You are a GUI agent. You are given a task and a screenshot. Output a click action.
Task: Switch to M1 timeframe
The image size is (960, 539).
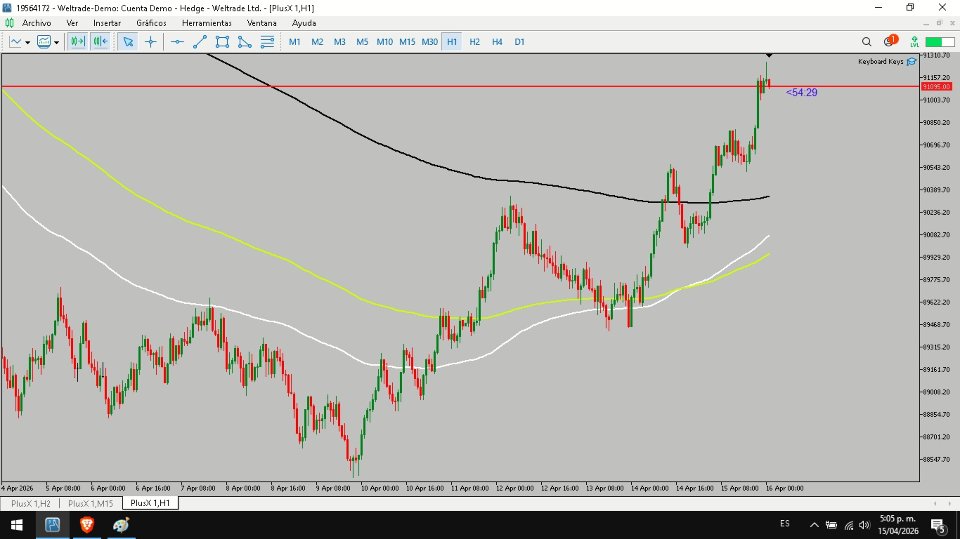tap(294, 42)
